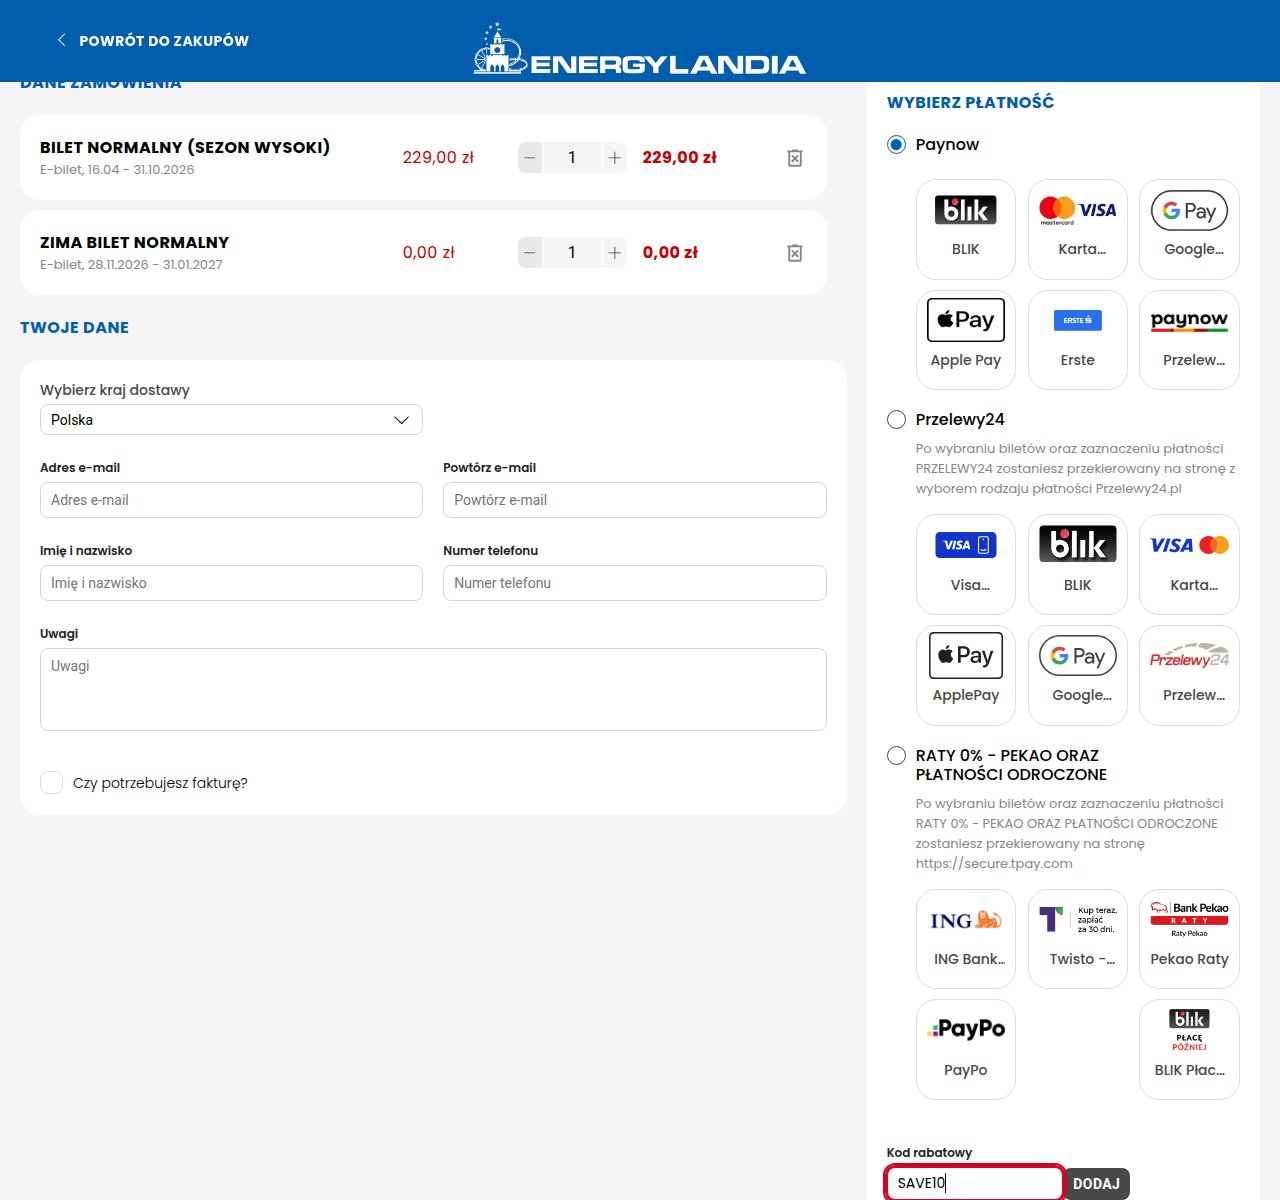Screen dimensions: 1280x1200
Task: Click the 'Twoje dane' heading
Action: click(75, 328)
